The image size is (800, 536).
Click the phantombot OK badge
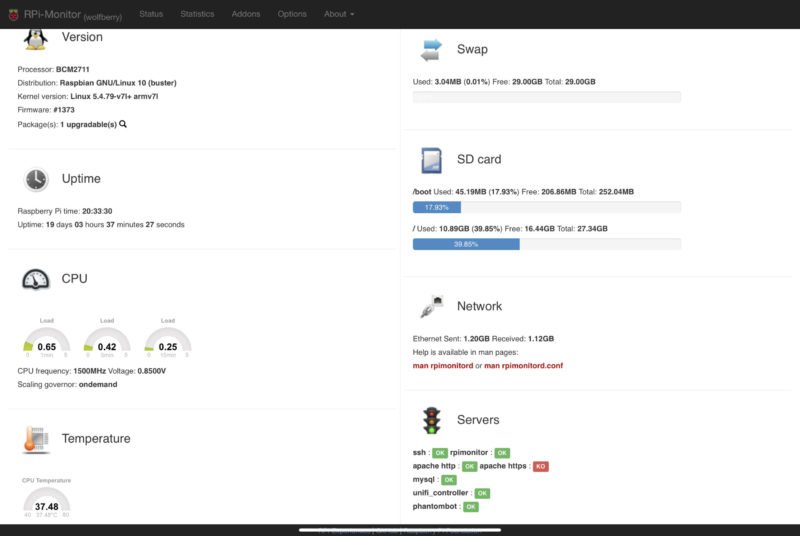[471, 507]
